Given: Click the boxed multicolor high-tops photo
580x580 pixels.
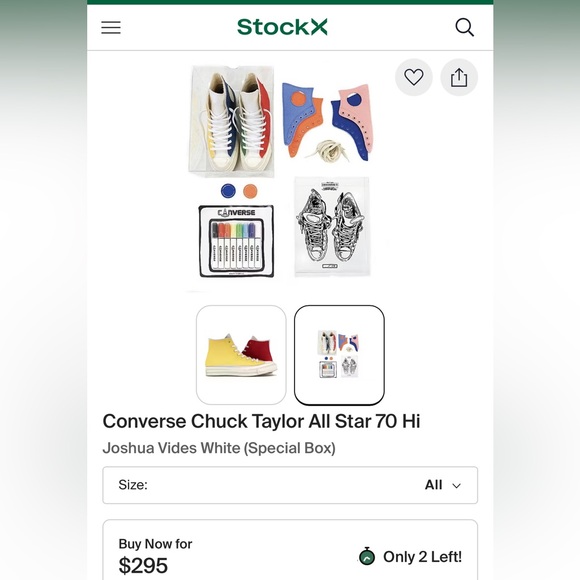Looking at the screenshot, I should [x=231, y=121].
